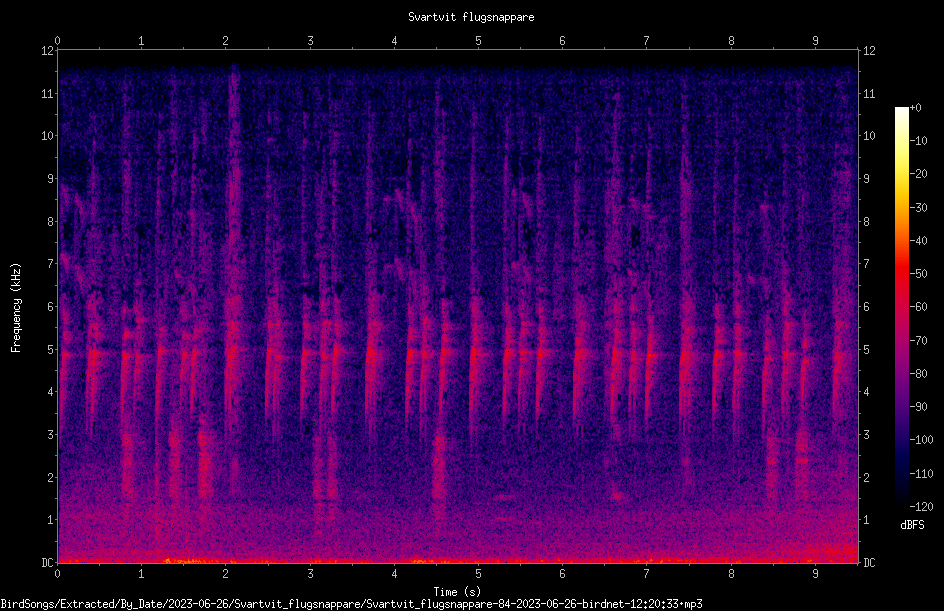Click the "-120" color scale label
Image resolution: width=944 pixels, height=611 pixels.
pyautogui.click(x=921, y=507)
